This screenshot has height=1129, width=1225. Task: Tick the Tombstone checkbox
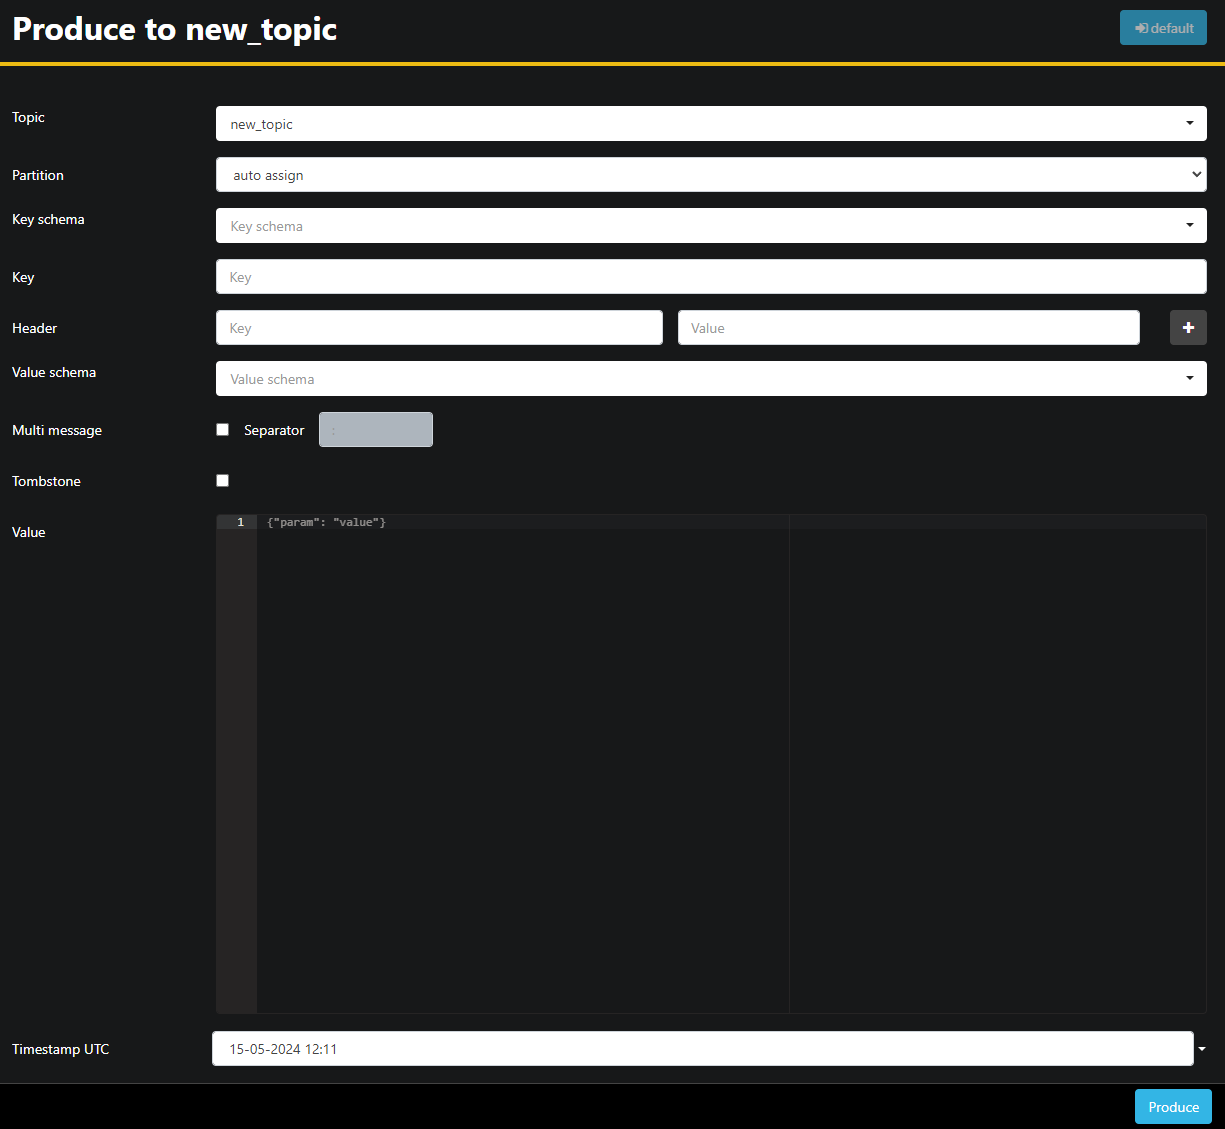click(x=223, y=481)
